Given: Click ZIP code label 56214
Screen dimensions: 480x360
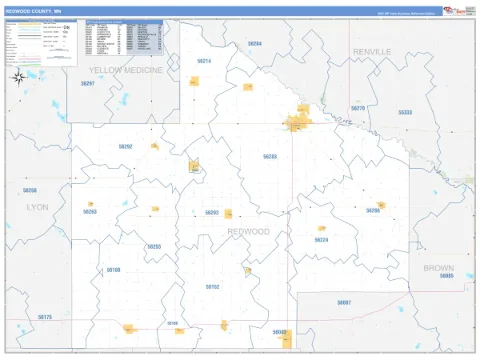Looking at the screenshot, I should pos(204,61).
